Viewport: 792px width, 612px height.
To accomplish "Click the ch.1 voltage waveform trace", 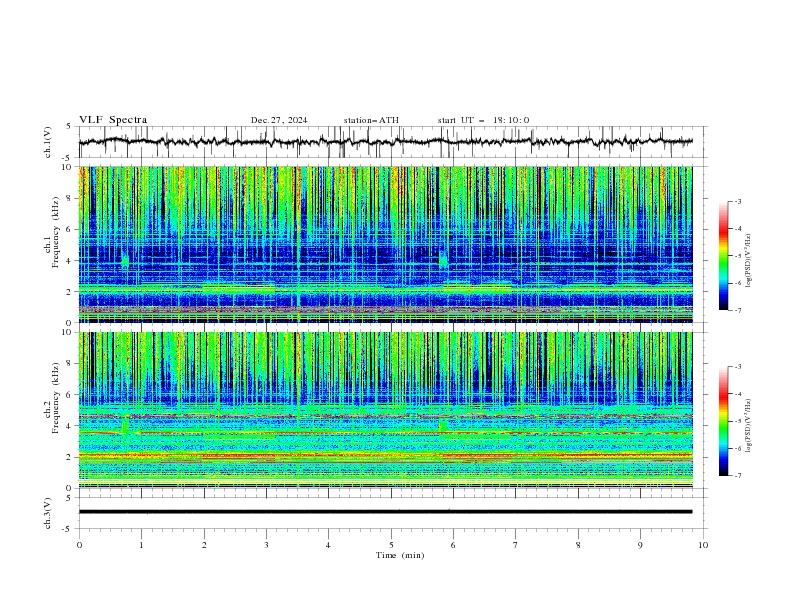I will 385,142.
